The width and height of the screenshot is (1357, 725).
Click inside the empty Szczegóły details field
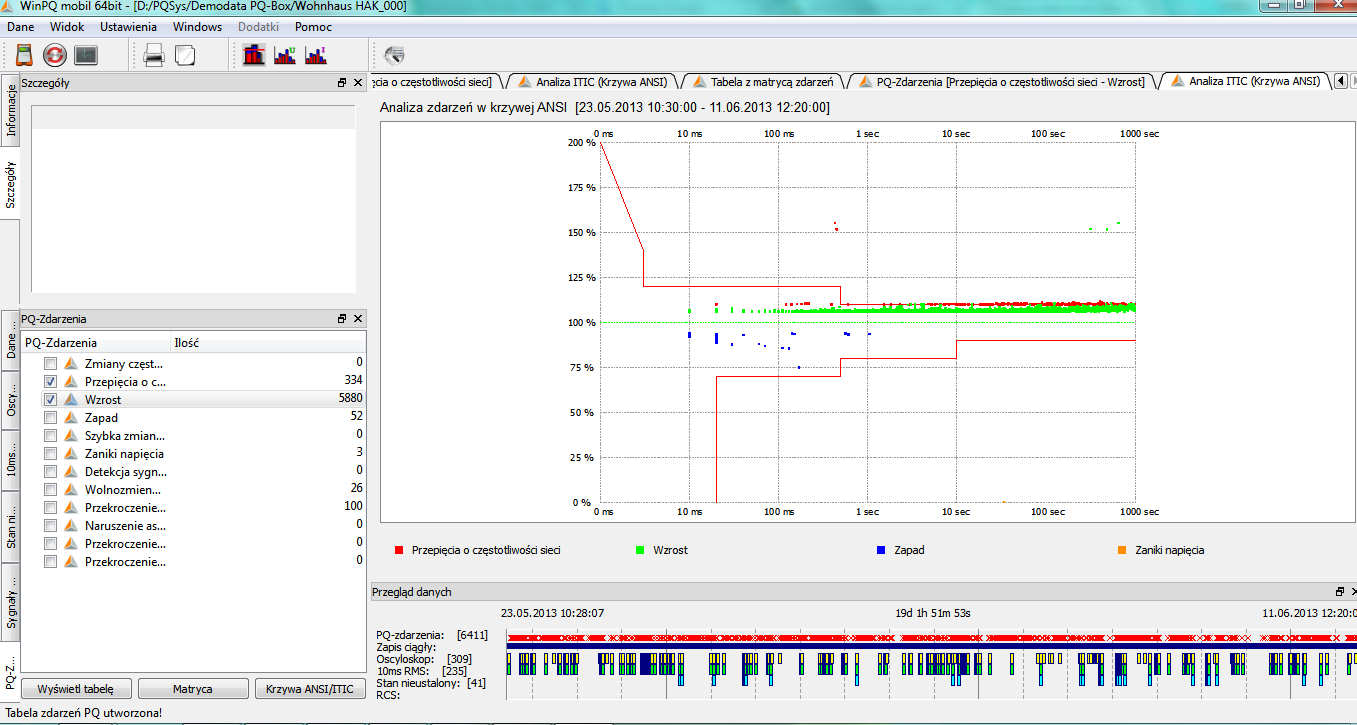click(x=193, y=198)
